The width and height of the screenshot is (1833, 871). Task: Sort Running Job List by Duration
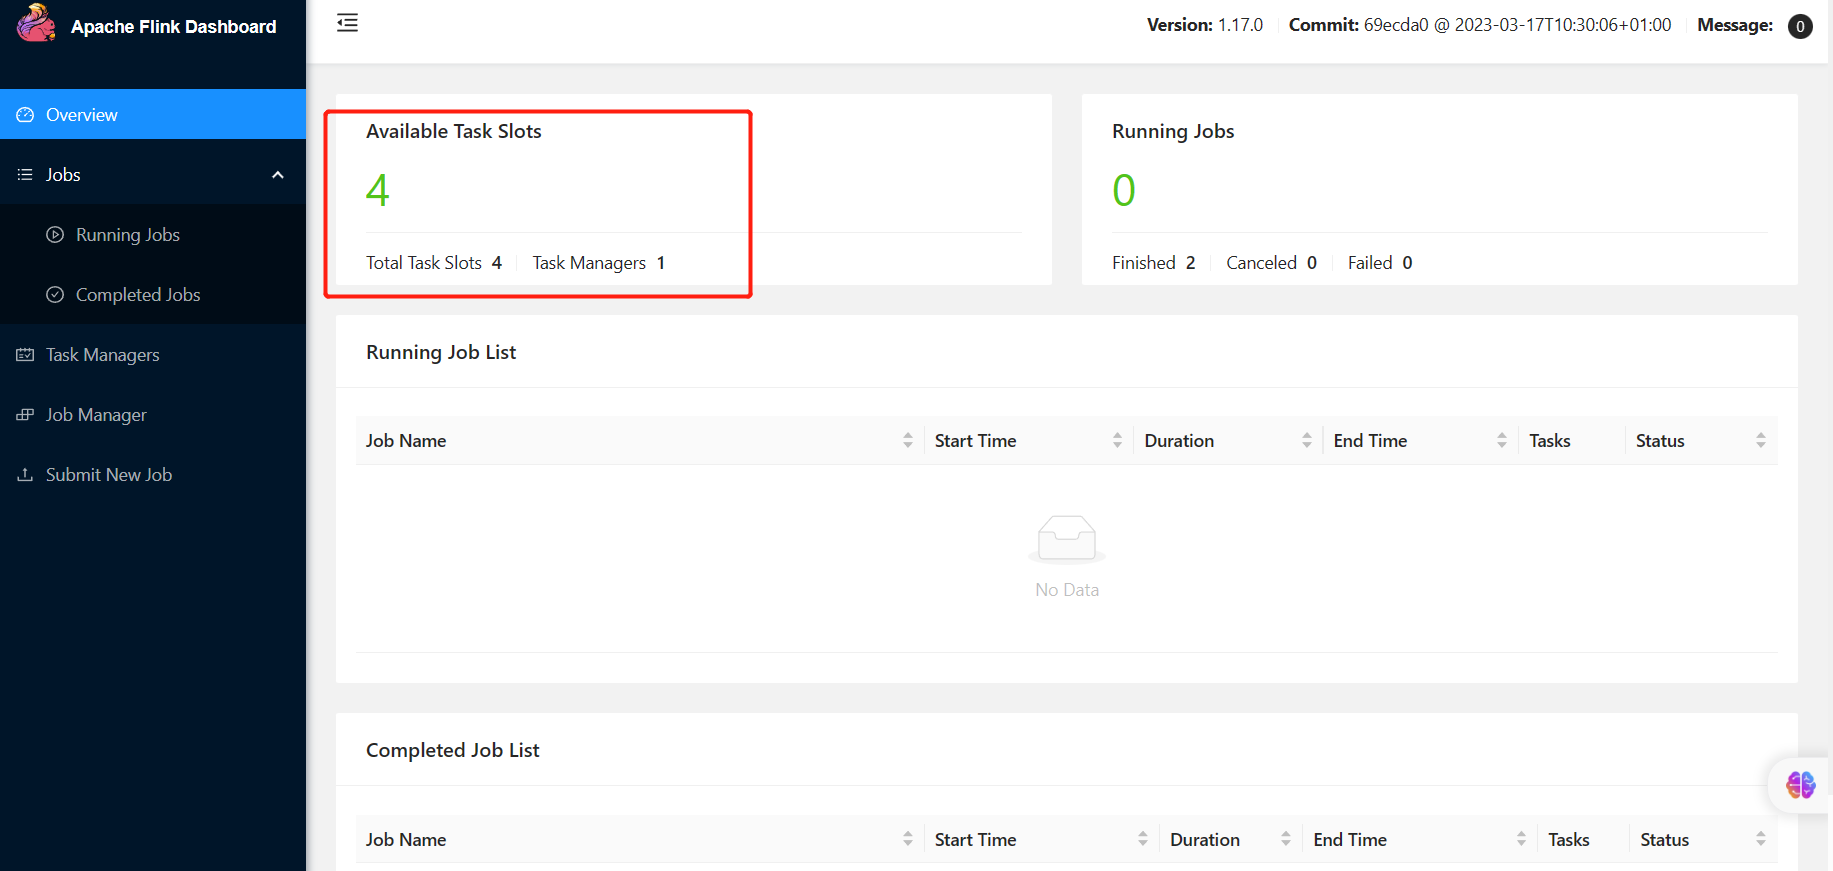1306,440
